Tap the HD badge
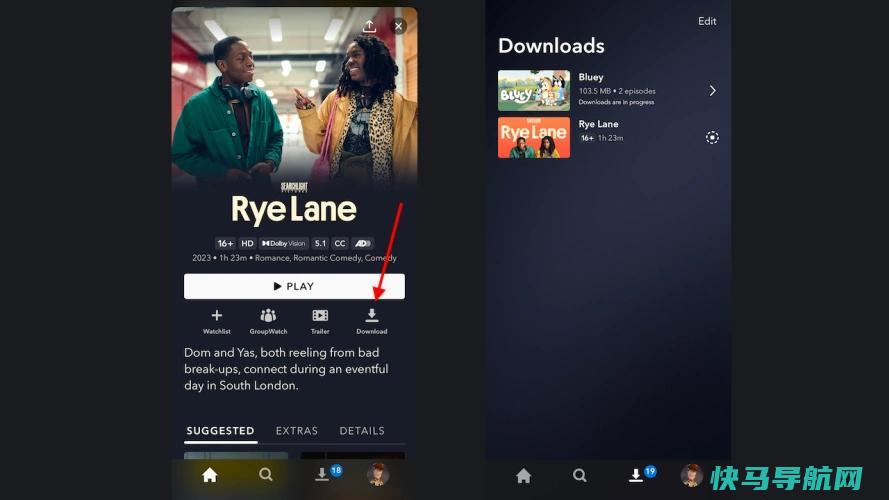Viewport: 889px width, 500px height. (247, 243)
